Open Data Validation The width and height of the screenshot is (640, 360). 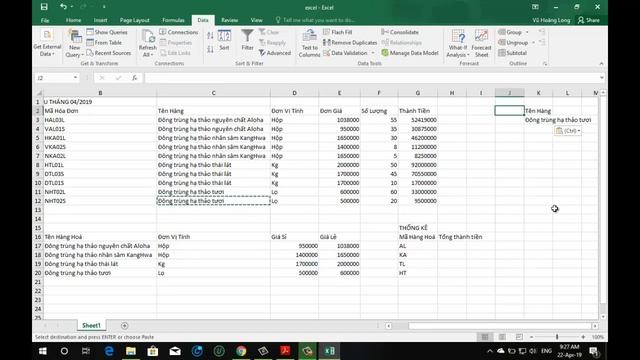(x=345, y=53)
